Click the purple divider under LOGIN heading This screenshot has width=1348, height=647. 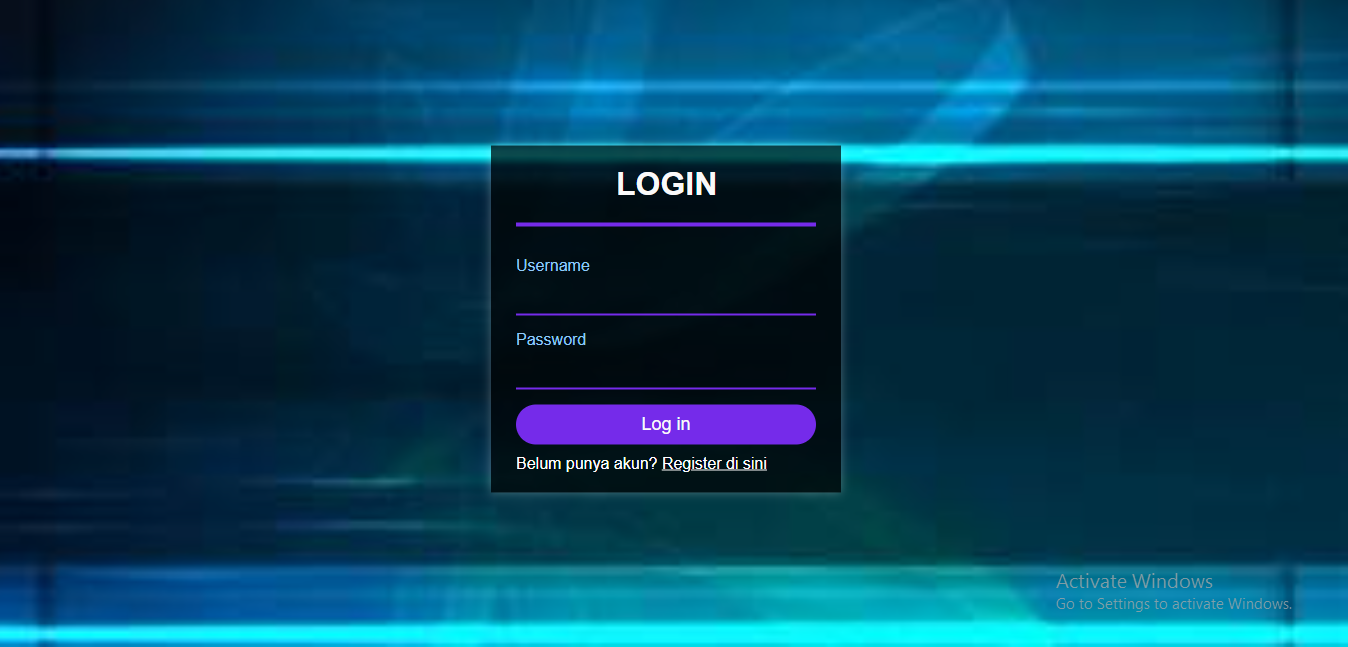click(666, 224)
